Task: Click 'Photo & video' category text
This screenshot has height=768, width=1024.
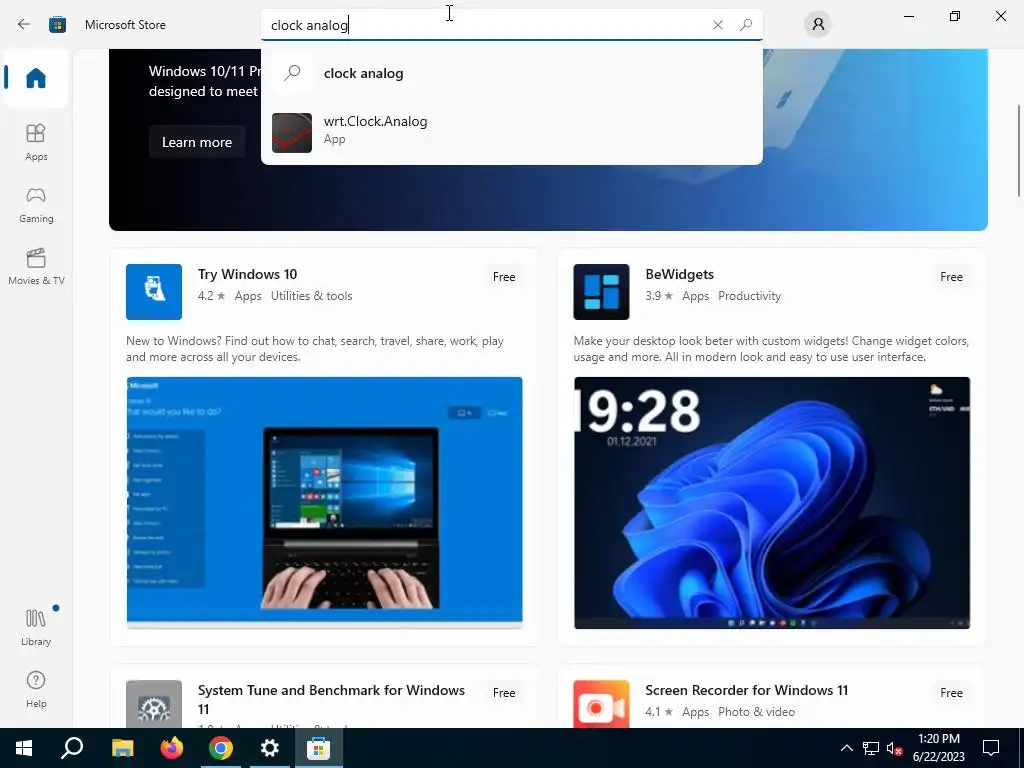Action: pos(756,712)
